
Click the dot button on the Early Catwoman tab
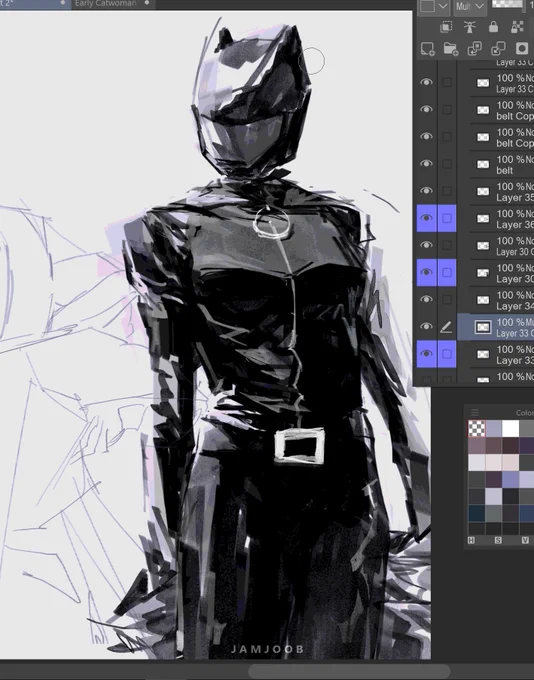pos(147,3)
